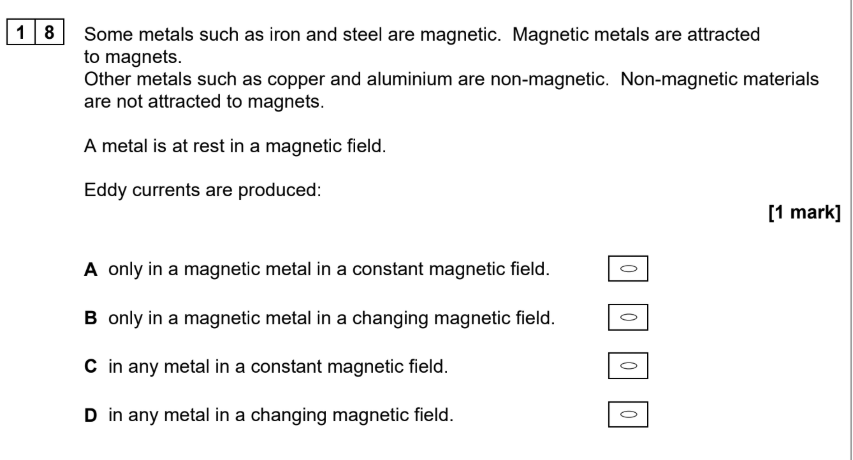
Task: Click the bold letter D option label
Action: pyautogui.click(x=90, y=415)
